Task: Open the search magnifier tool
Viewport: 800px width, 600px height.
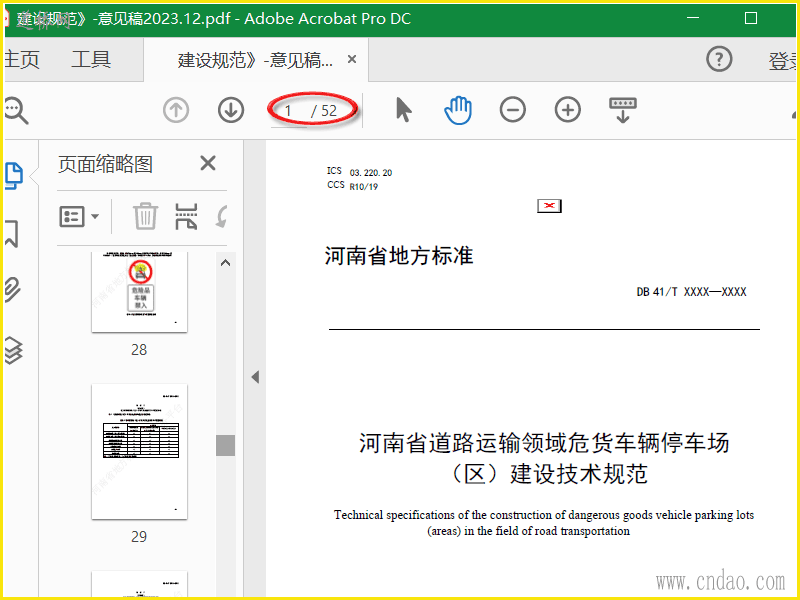Action: [15, 110]
